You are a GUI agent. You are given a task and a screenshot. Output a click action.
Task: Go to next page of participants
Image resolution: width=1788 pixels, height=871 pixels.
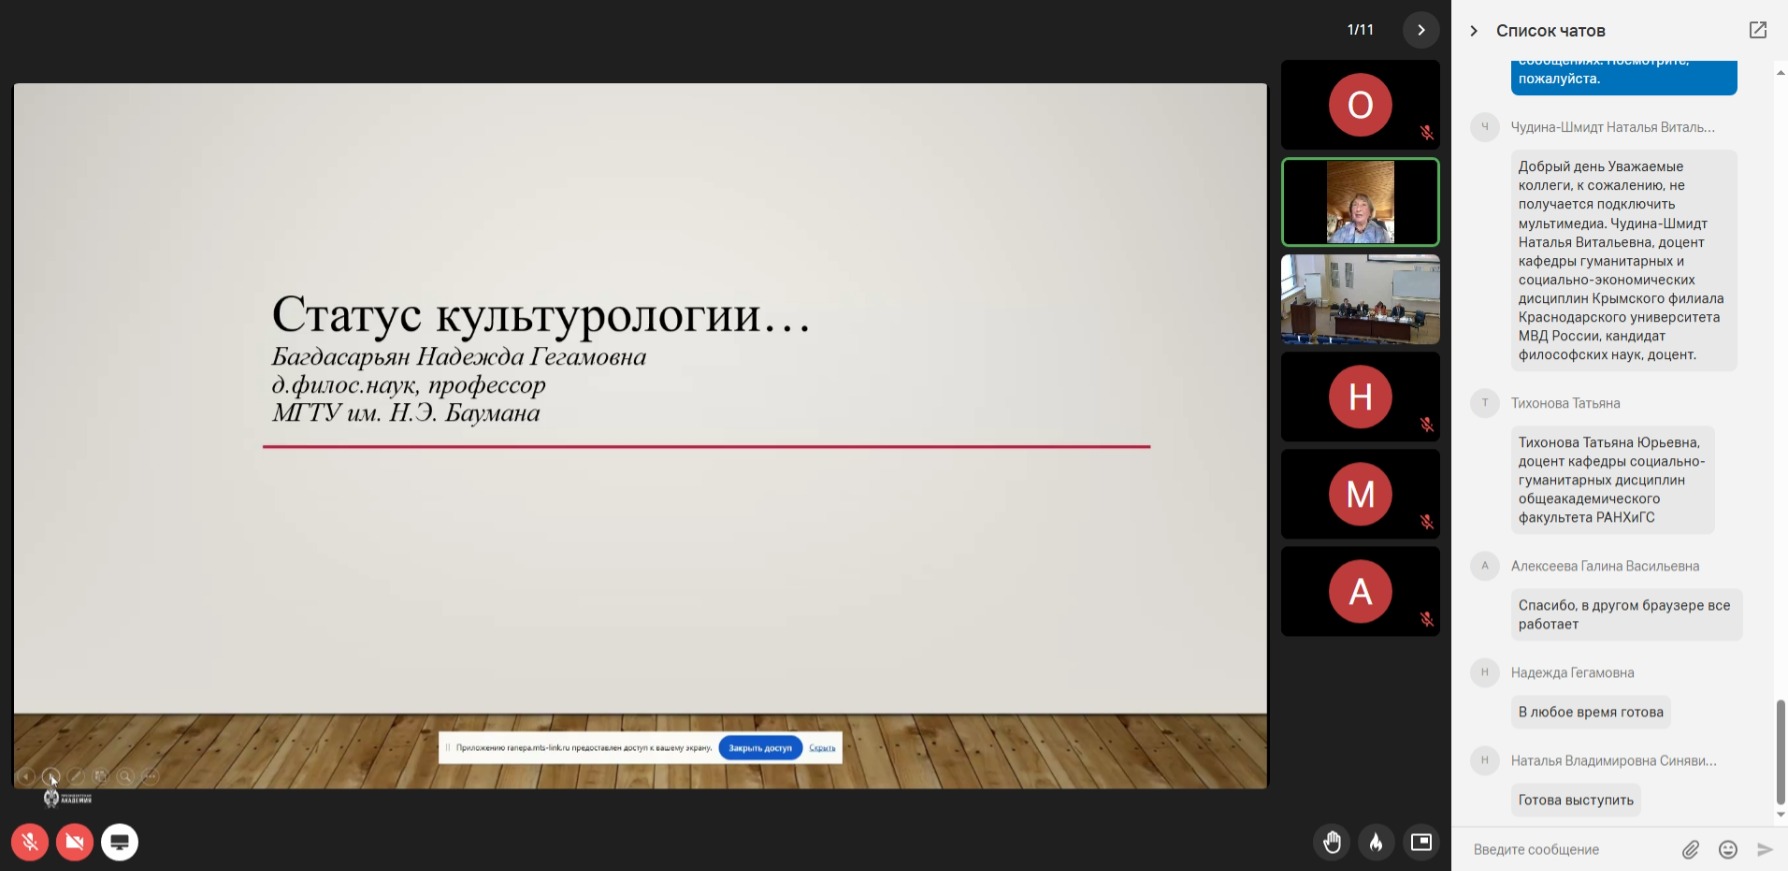click(x=1420, y=30)
